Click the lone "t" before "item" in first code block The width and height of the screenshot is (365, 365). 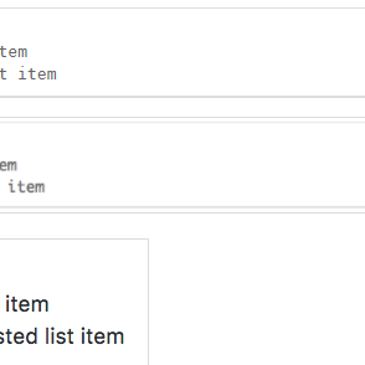pos(3,74)
